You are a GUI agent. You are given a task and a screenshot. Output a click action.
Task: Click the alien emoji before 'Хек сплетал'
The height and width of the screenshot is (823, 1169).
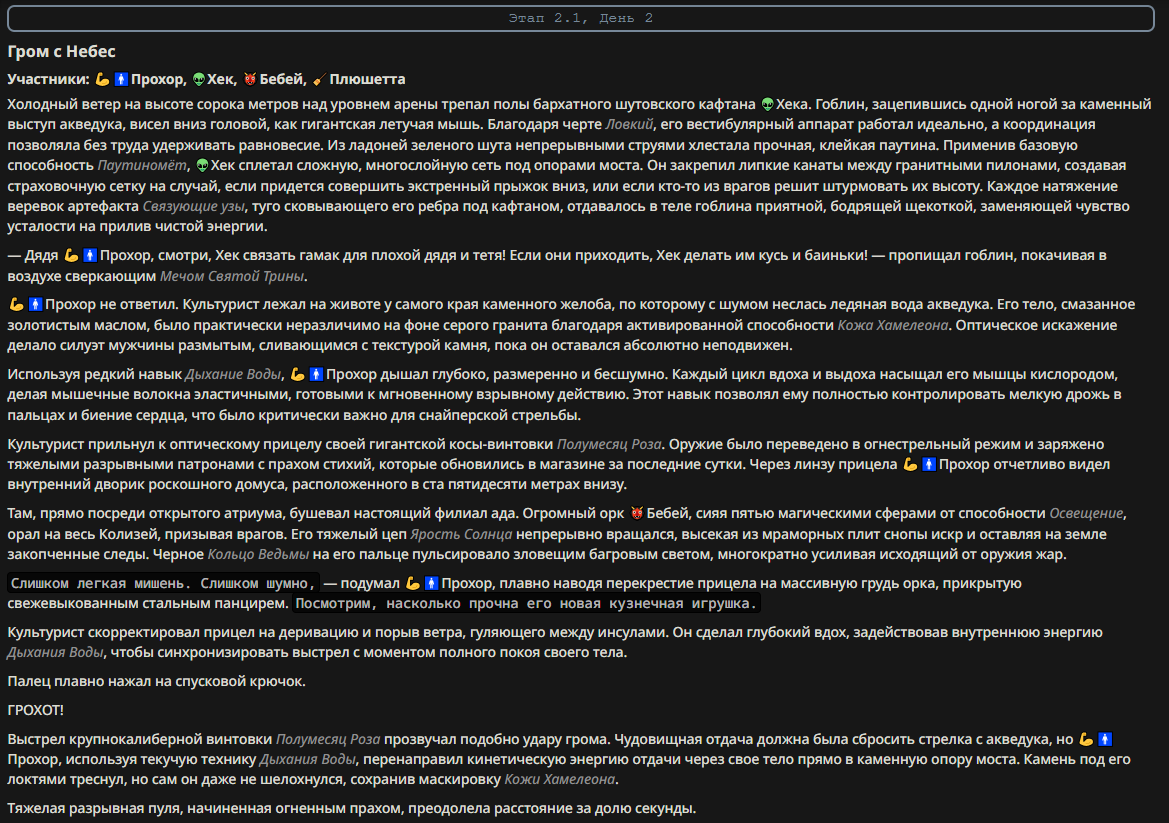(202, 165)
